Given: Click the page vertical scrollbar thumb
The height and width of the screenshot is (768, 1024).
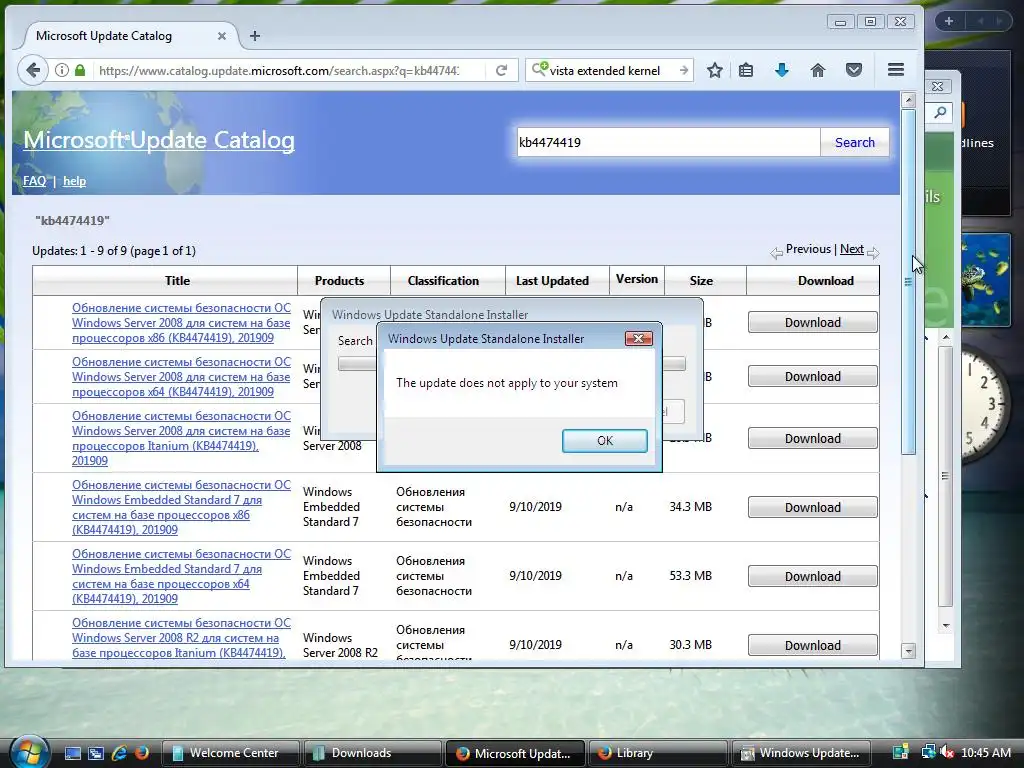Looking at the screenshot, I should [908, 281].
